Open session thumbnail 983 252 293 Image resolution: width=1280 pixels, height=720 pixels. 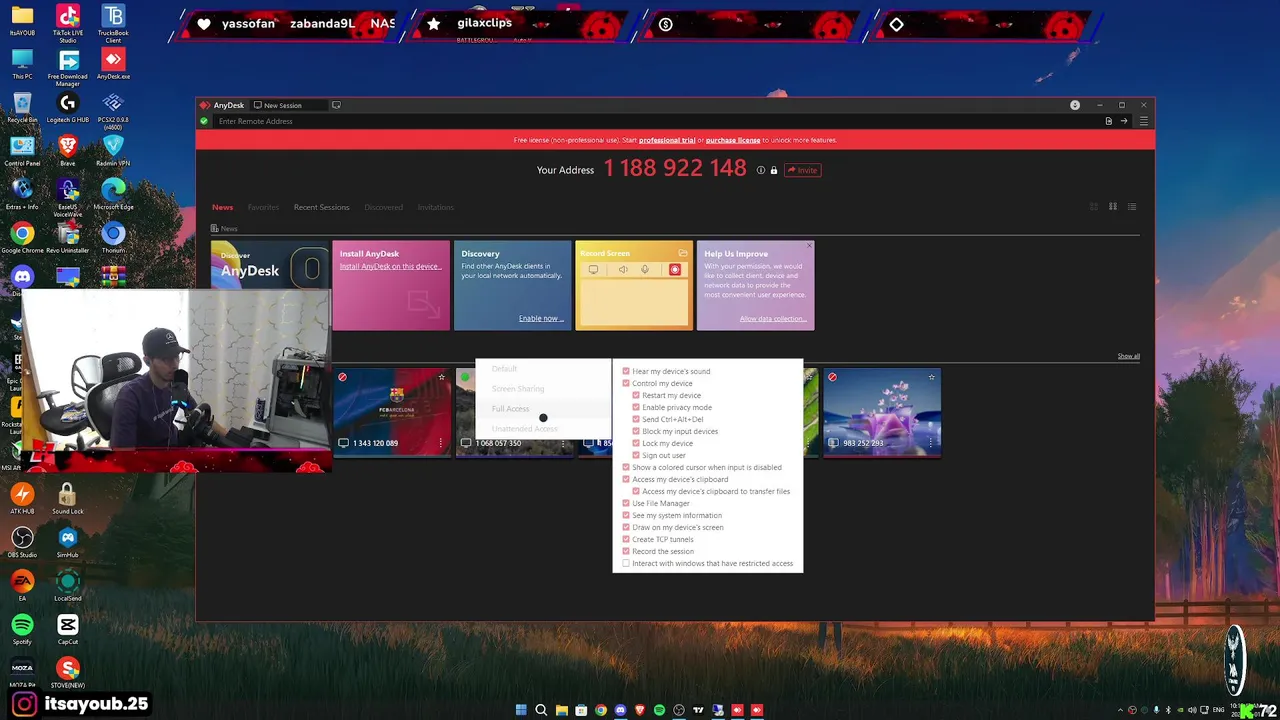[882, 412]
